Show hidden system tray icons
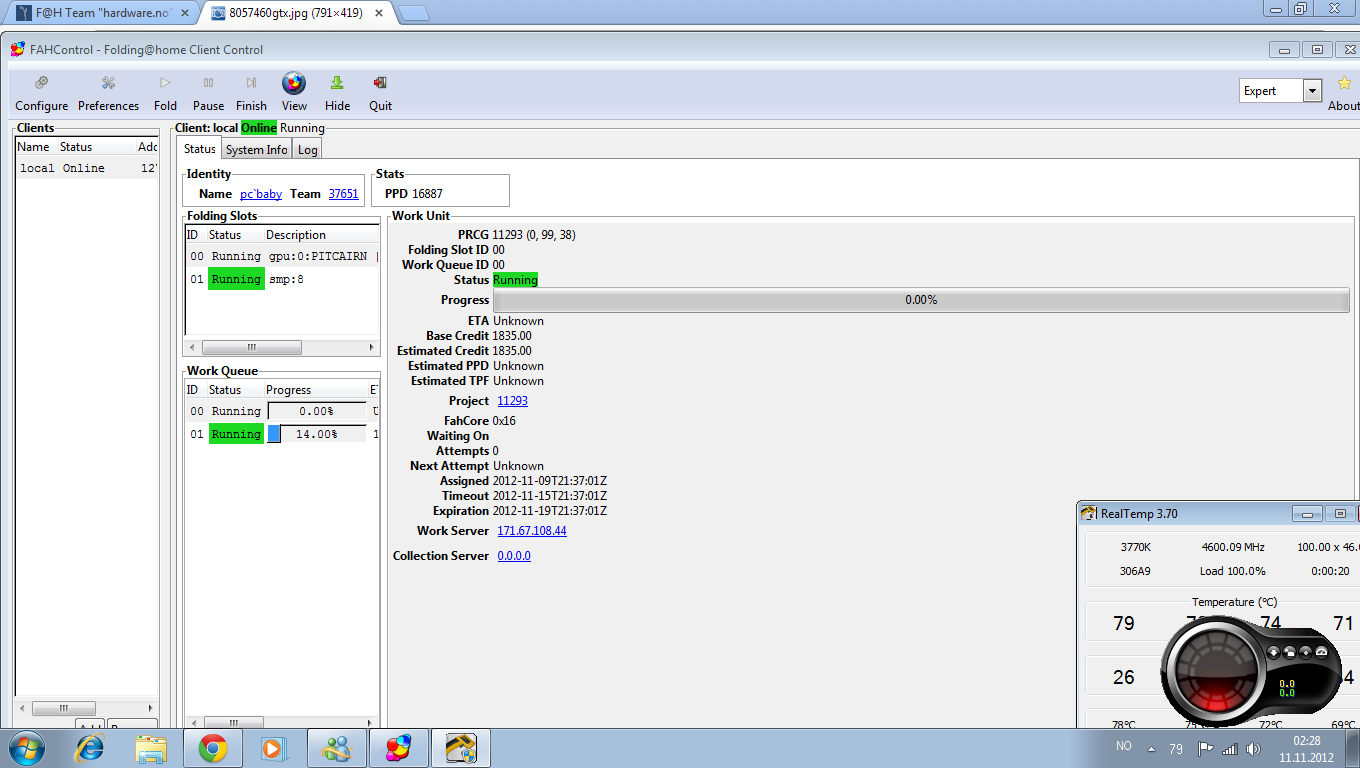Screen dimensions: 1360x768 pos(1149,748)
